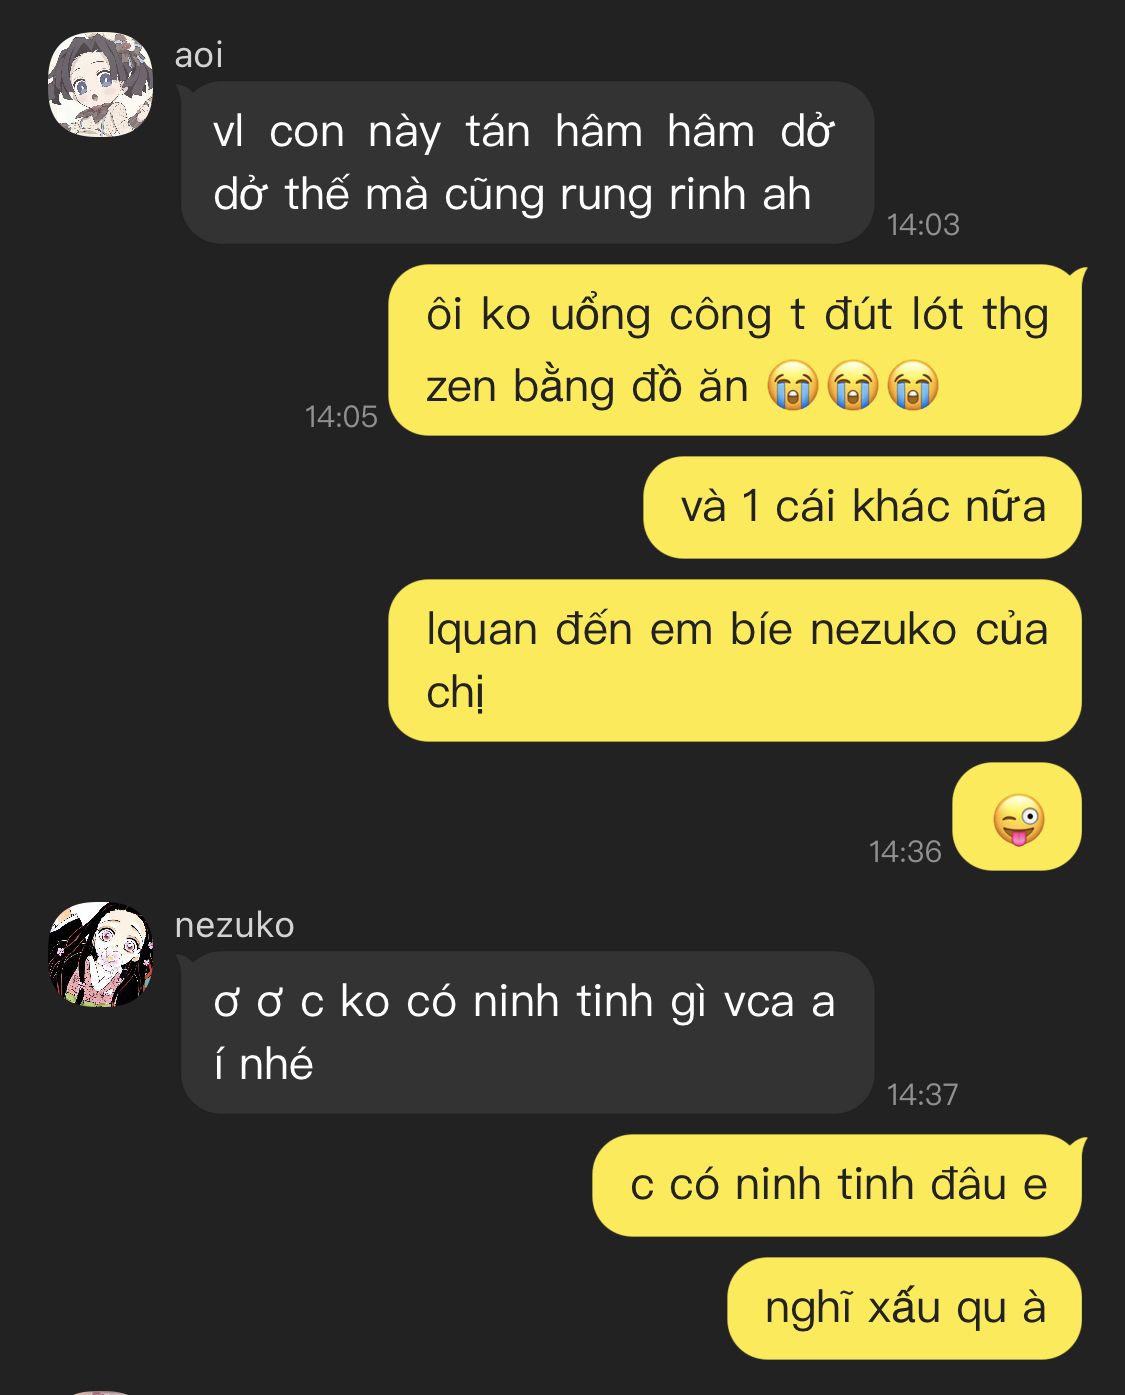Select nezuko's reply about ninh tinh
The height and width of the screenshot is (1395, 1125).
coord(527,1032)
